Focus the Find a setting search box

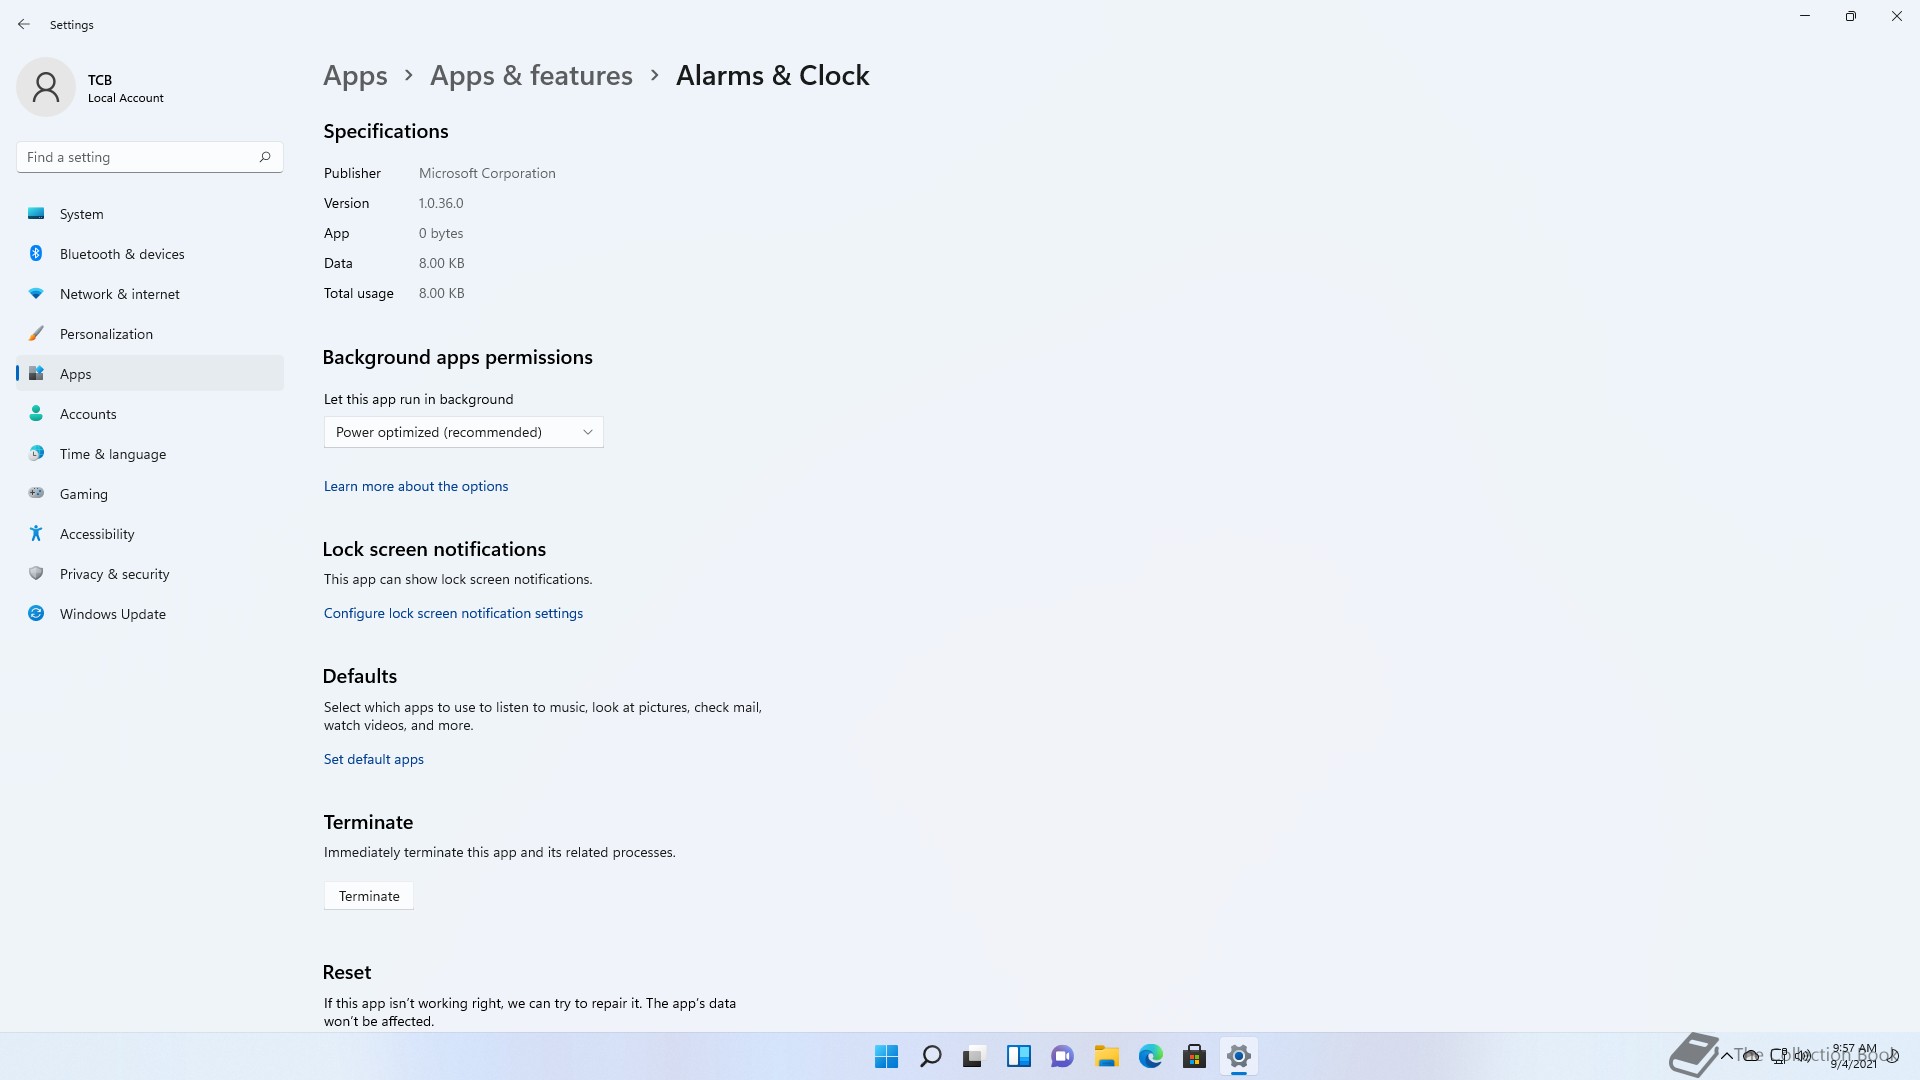click(x=150, y=157)
